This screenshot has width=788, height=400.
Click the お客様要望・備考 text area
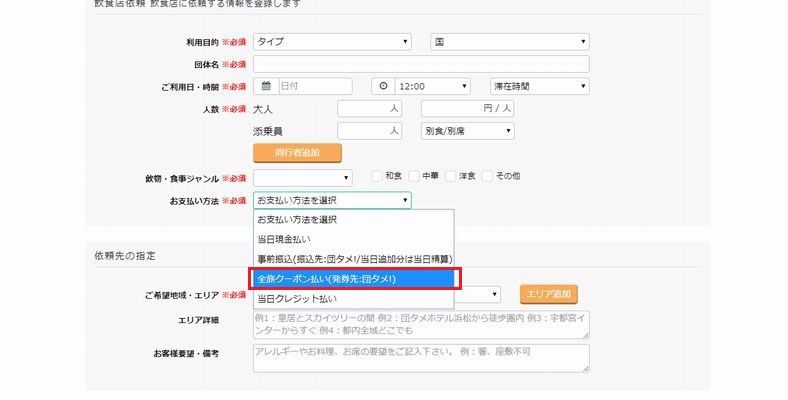coord(421,358)
